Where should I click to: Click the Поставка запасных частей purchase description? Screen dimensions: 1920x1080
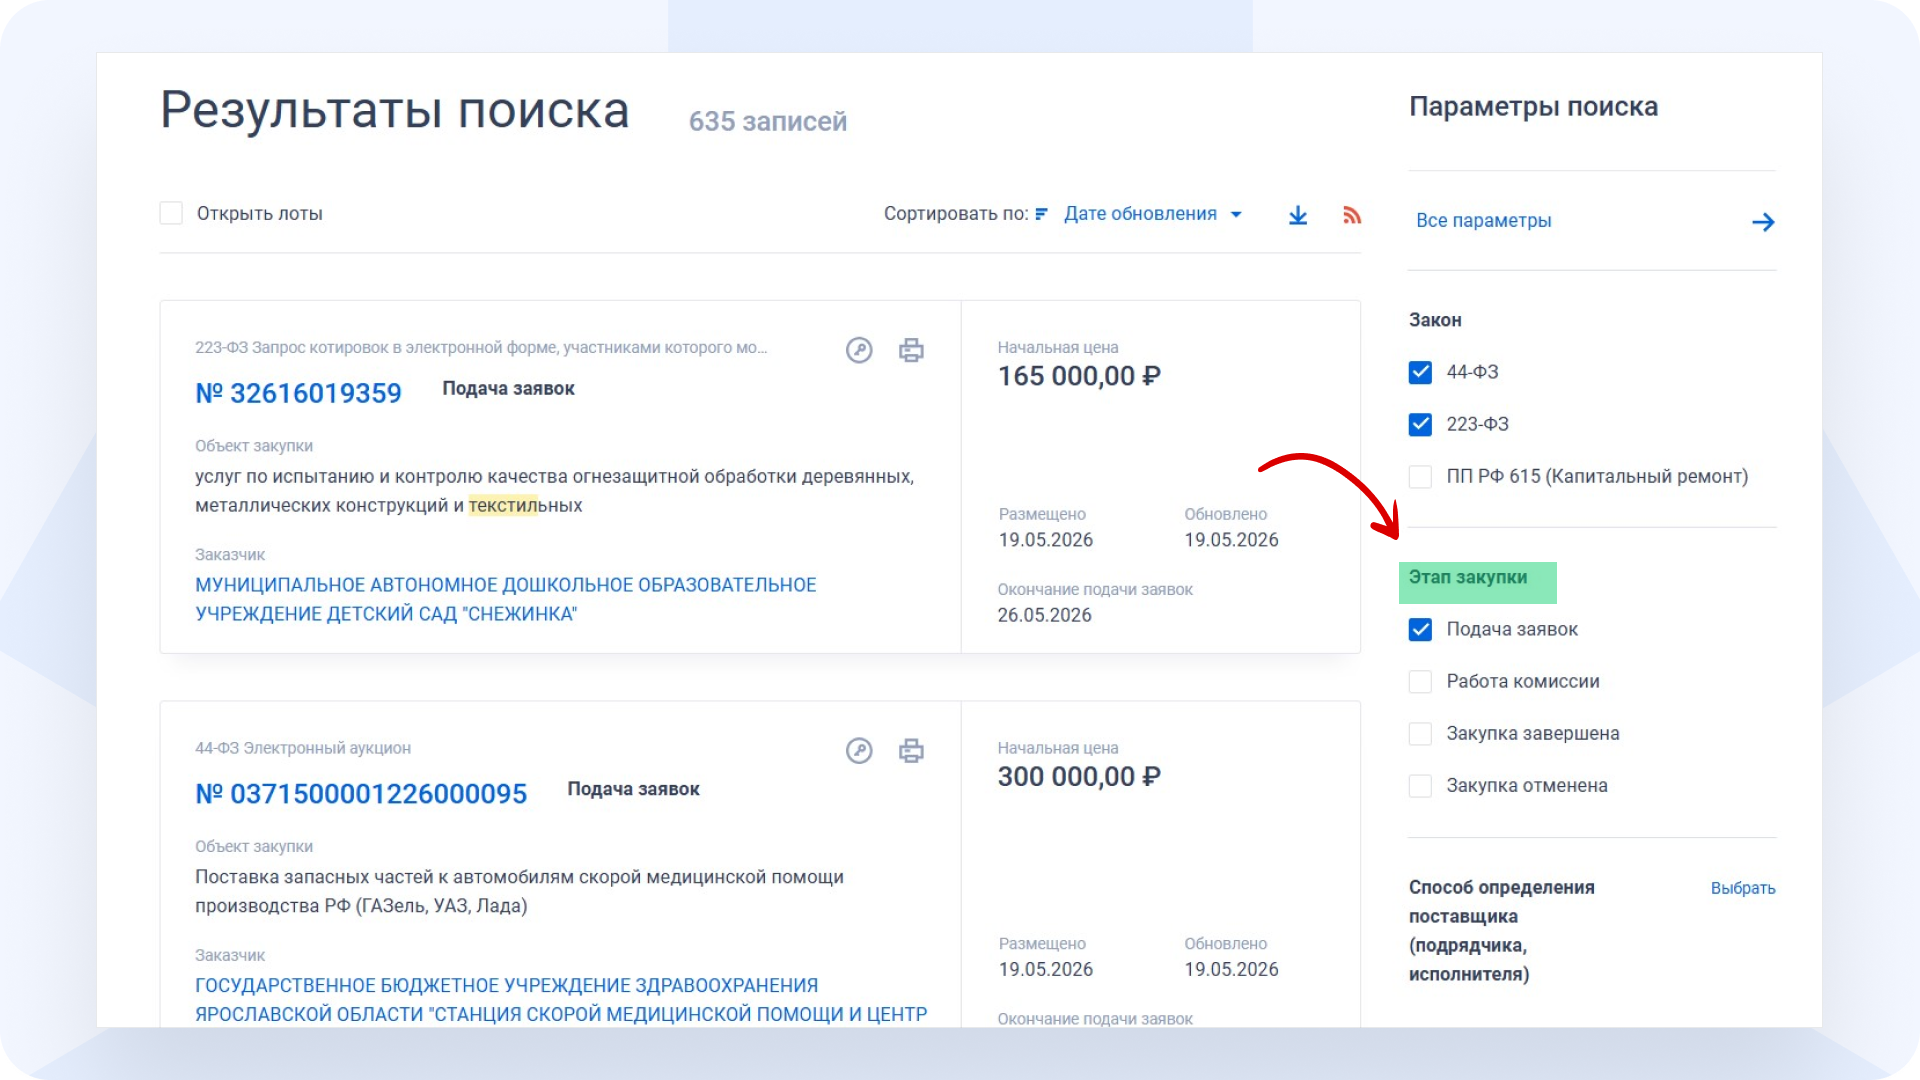tap(519, 892)
